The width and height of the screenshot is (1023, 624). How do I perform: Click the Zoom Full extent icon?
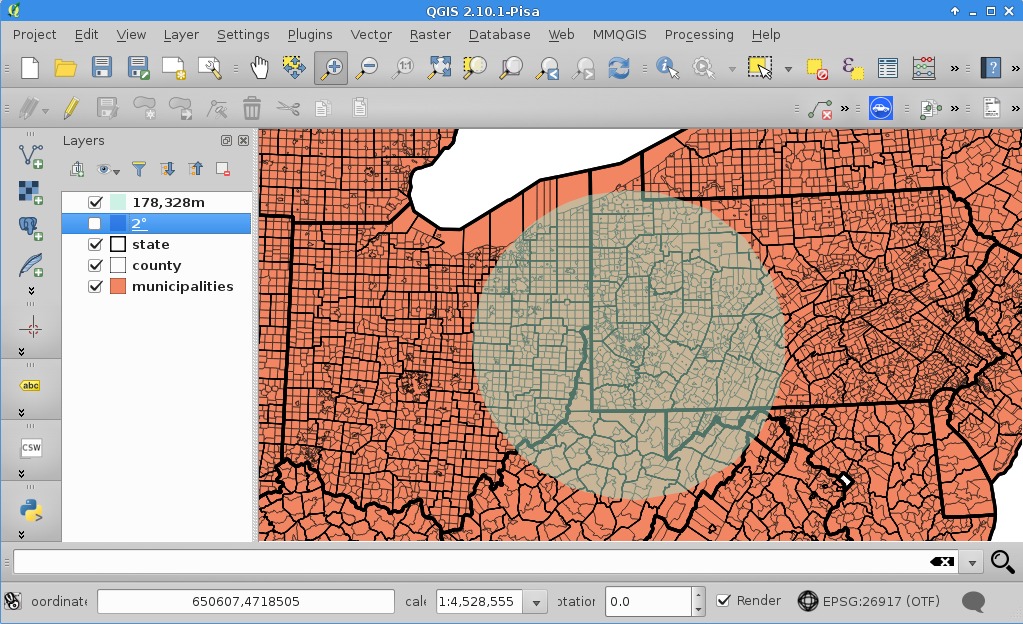439,68
